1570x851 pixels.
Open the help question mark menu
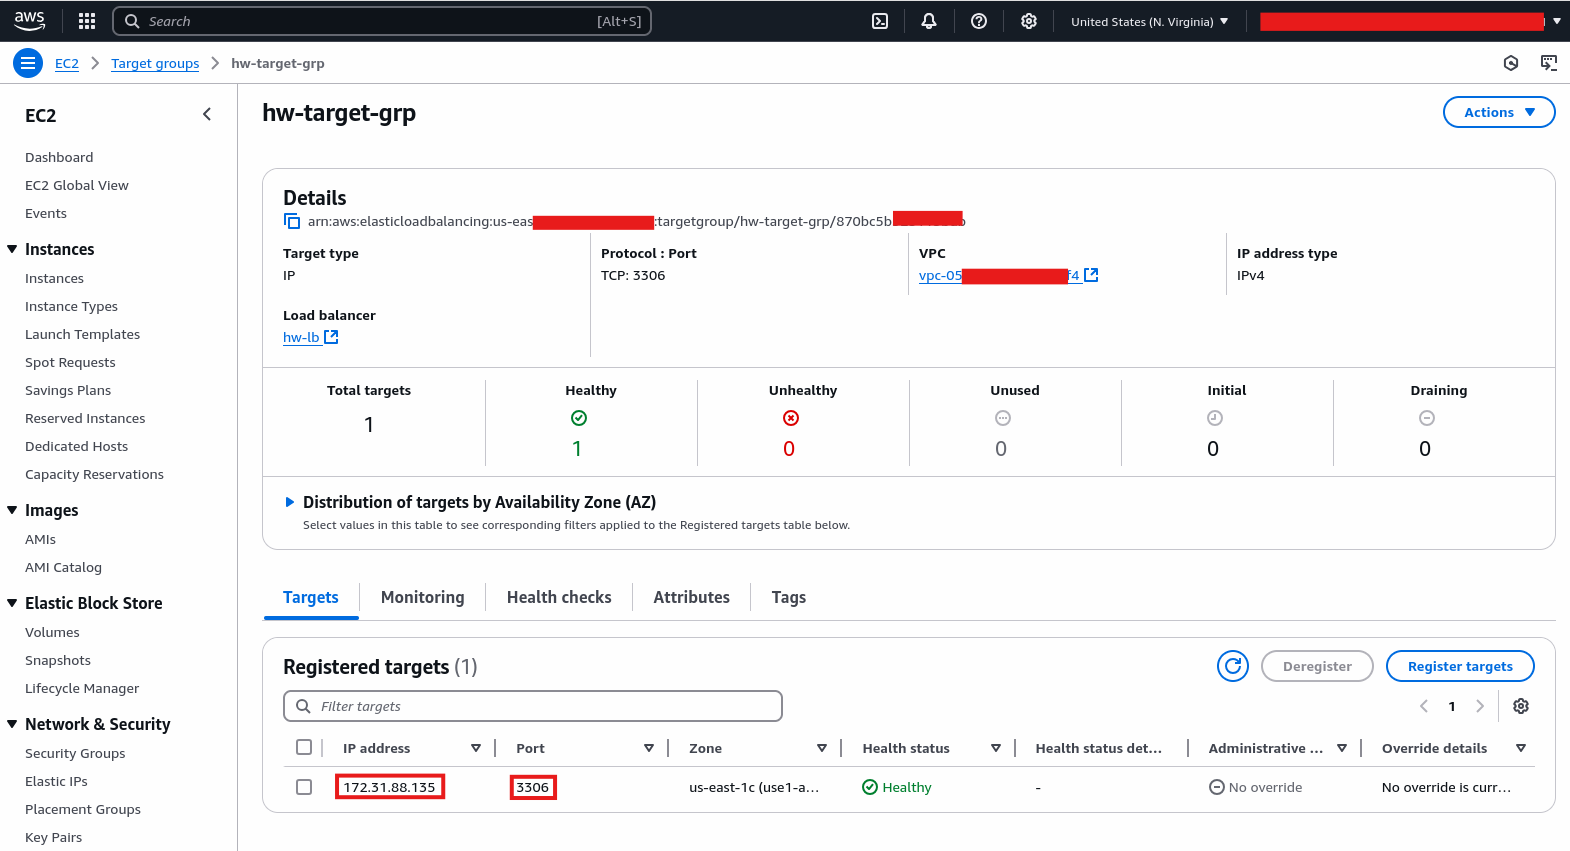(x=979, y=21)
